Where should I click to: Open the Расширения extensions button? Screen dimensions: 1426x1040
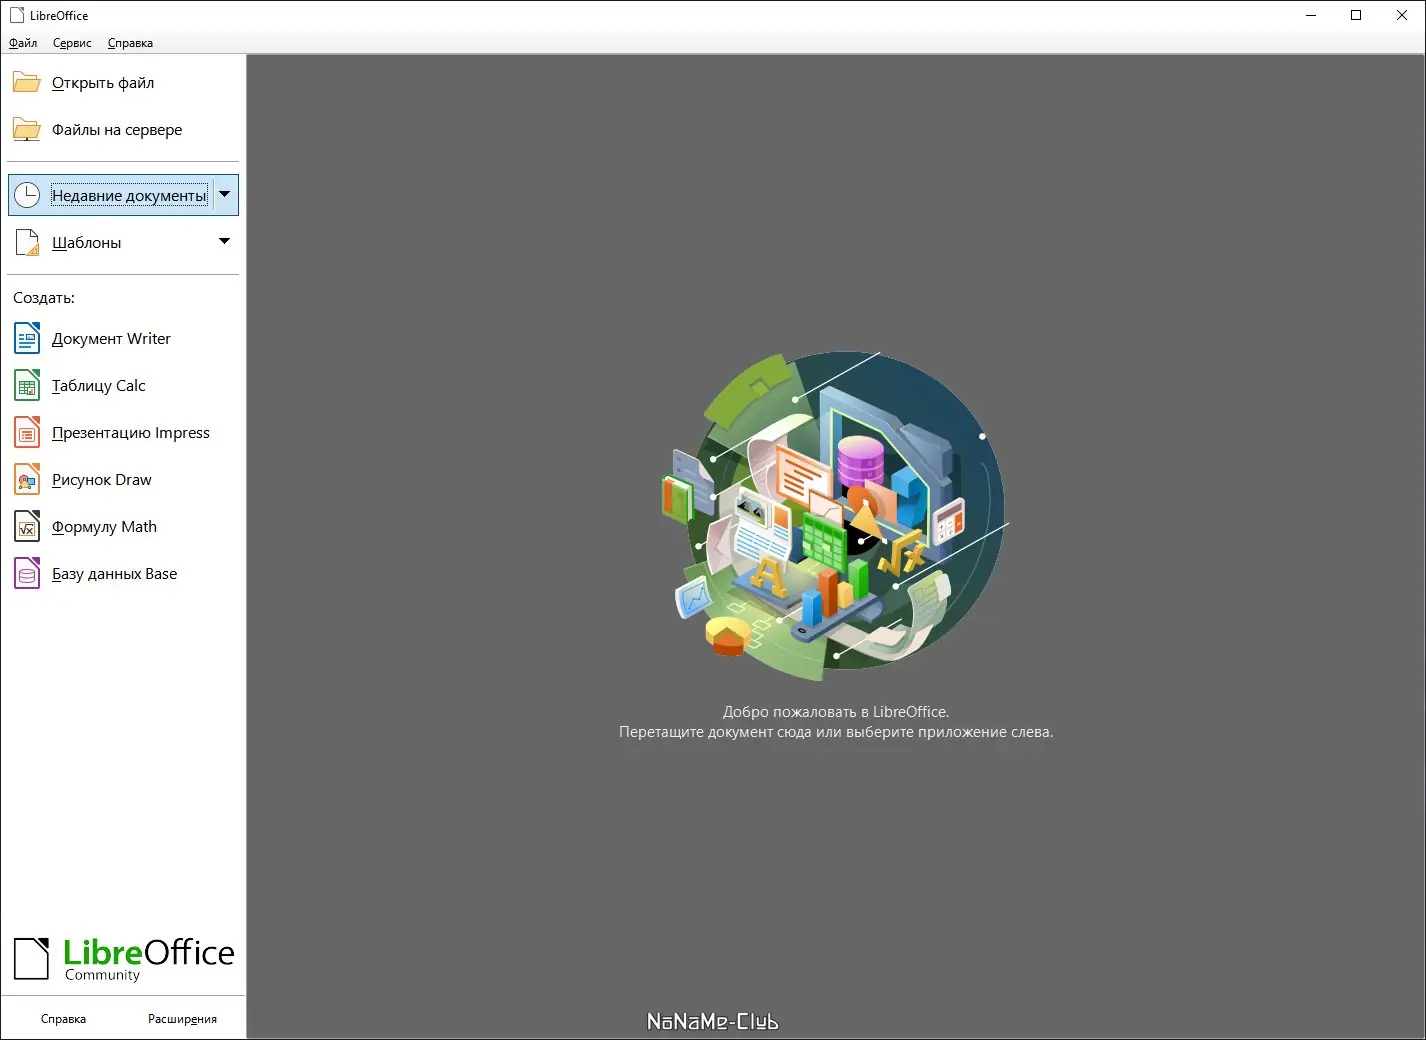click(182, 1019)
